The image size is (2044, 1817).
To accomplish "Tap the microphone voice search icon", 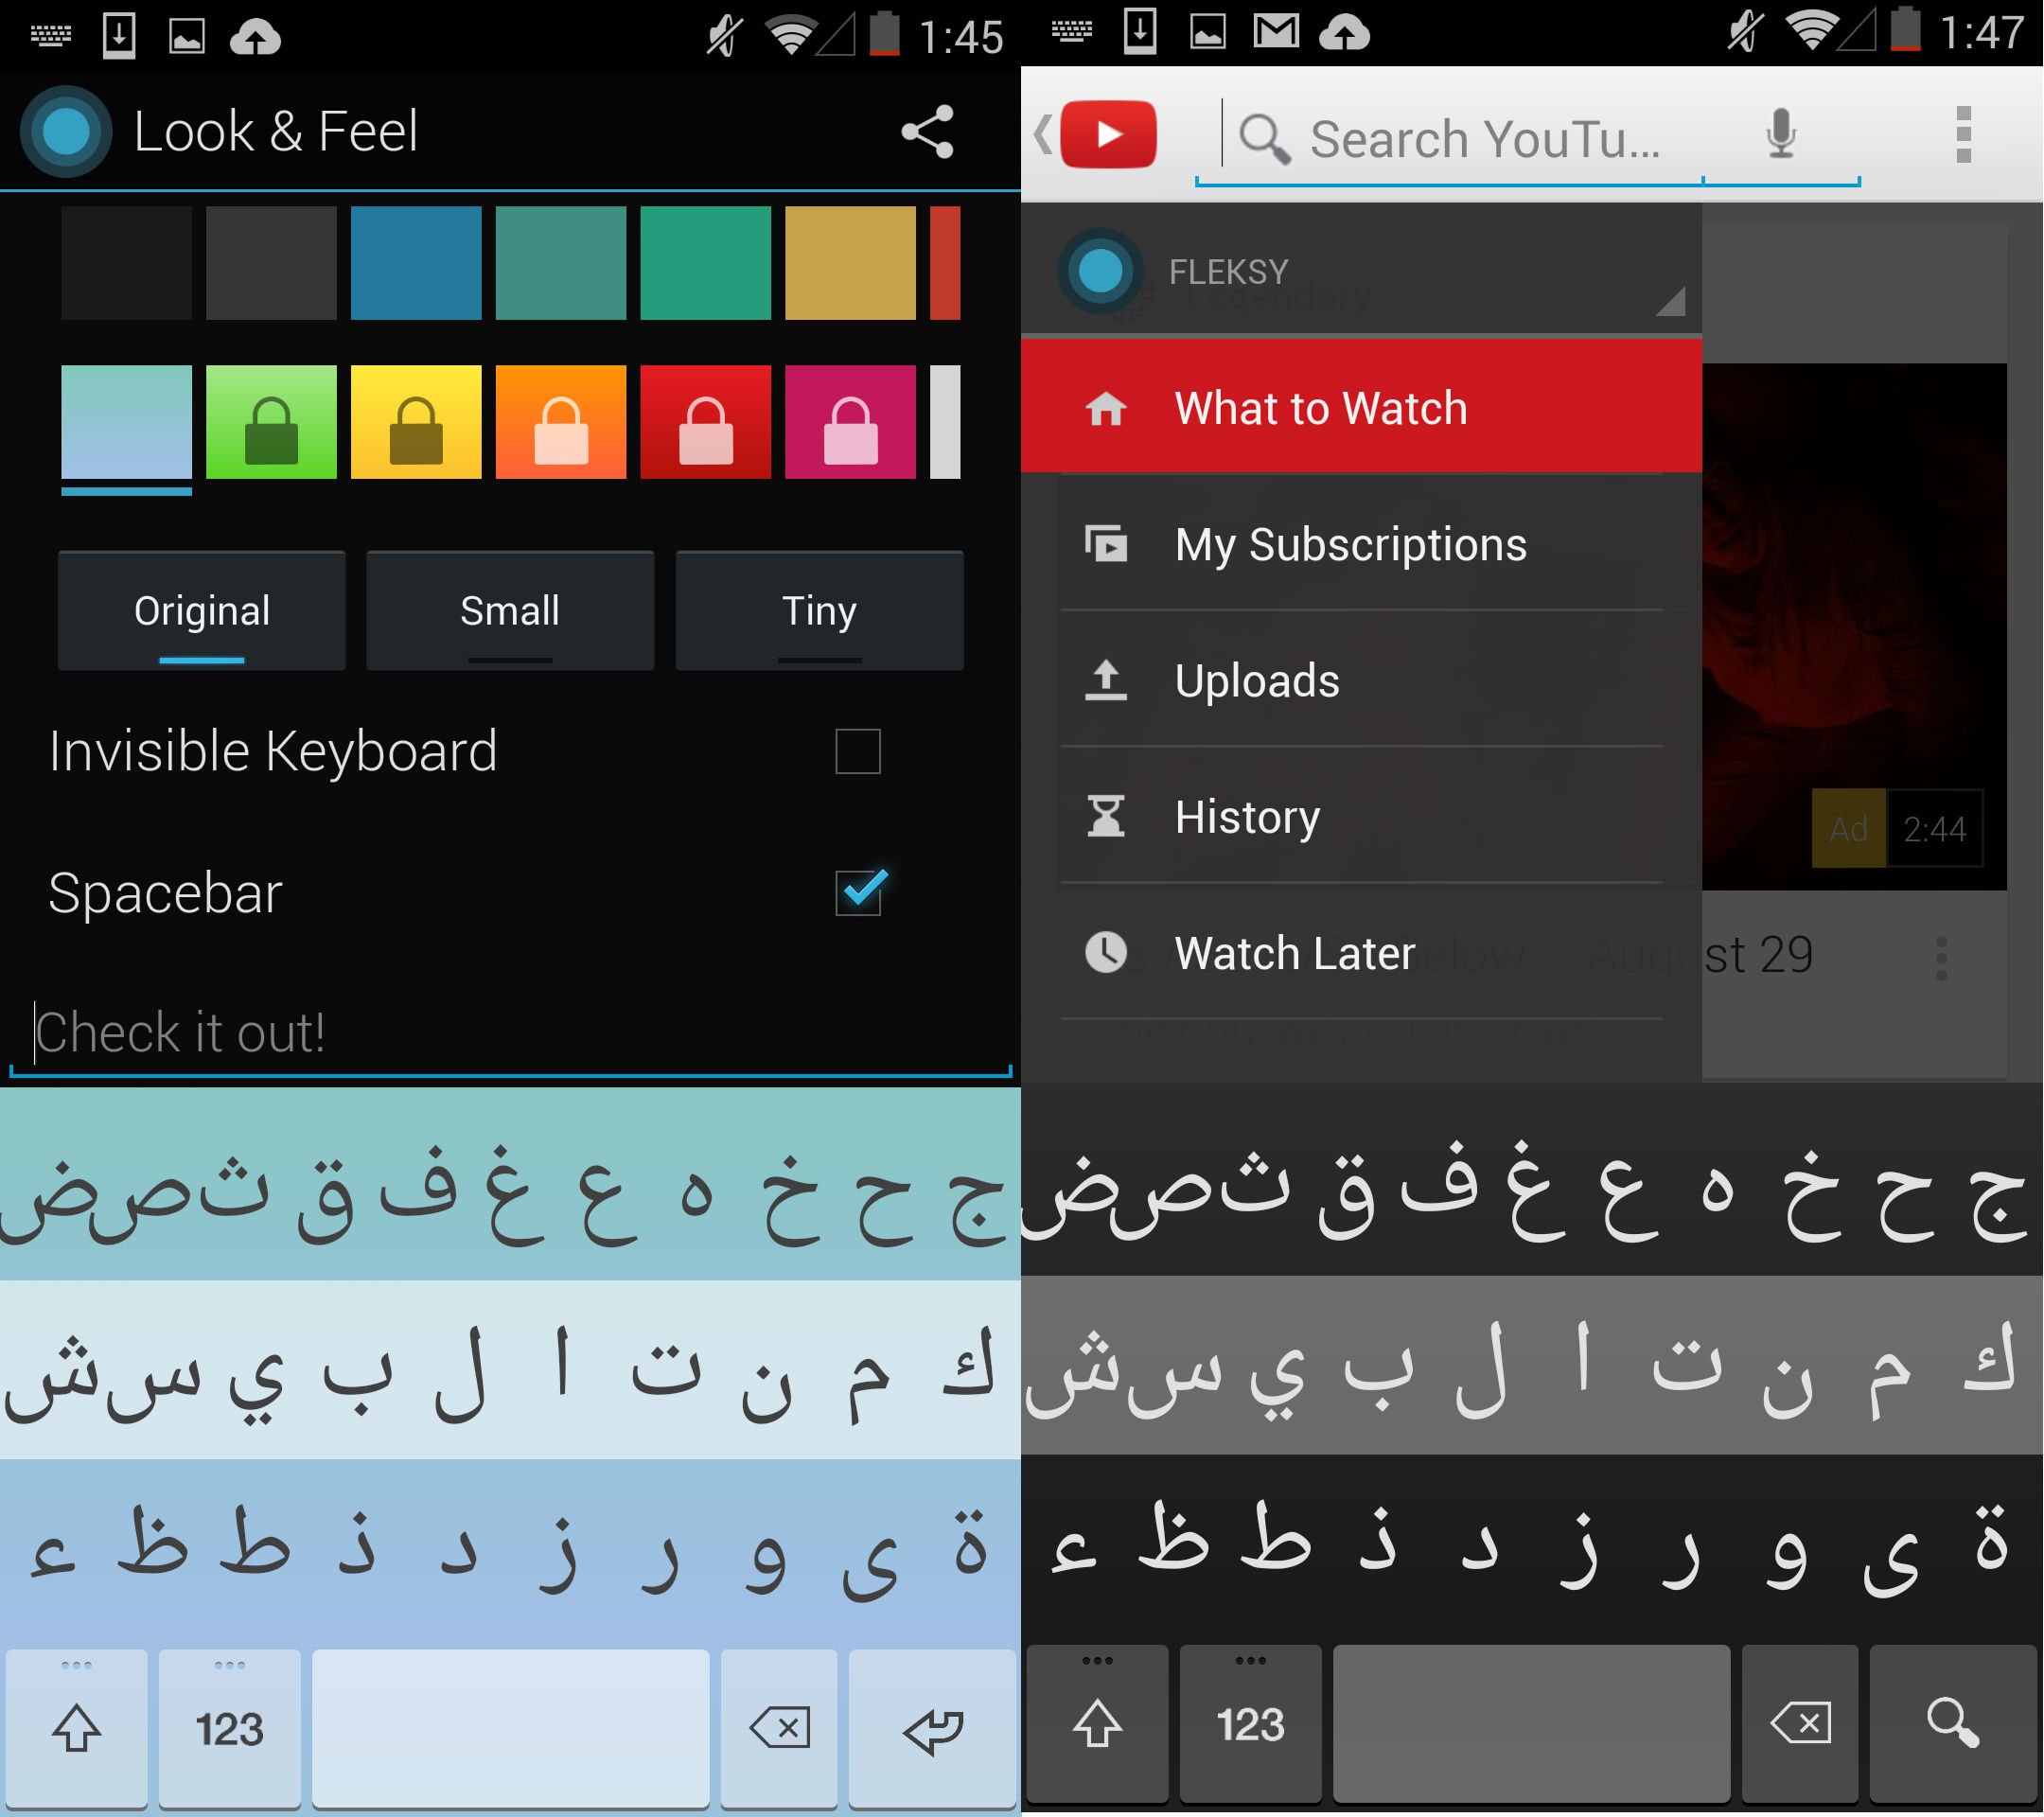I will tap(1780, 135).
